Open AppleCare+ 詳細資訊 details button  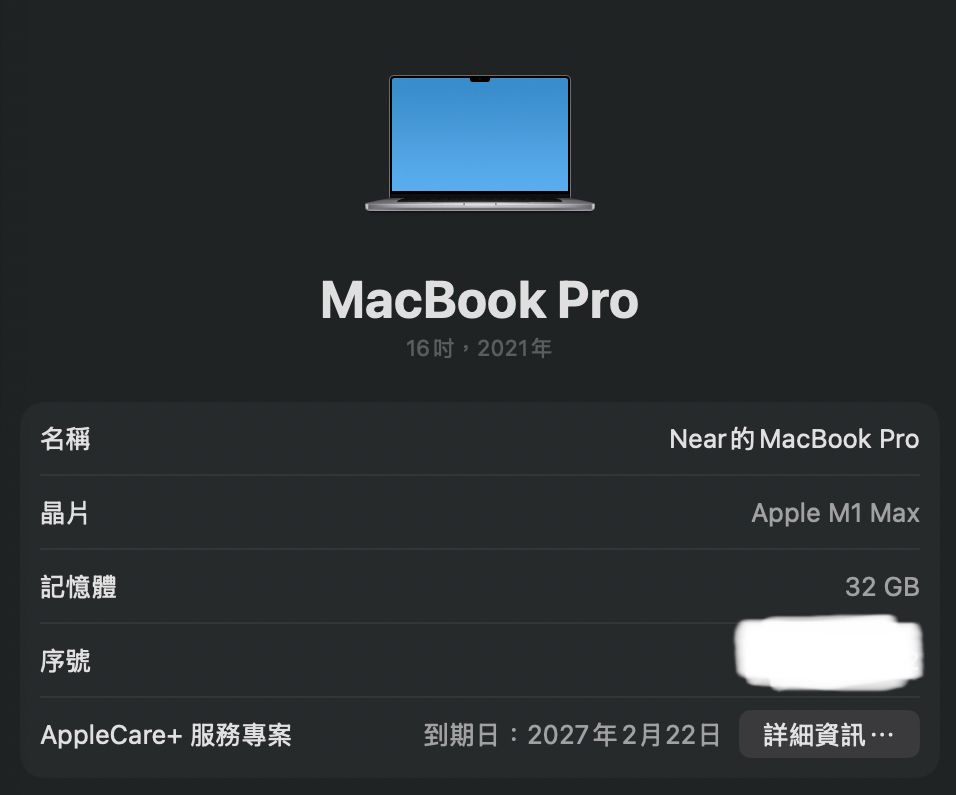[829, 735]
